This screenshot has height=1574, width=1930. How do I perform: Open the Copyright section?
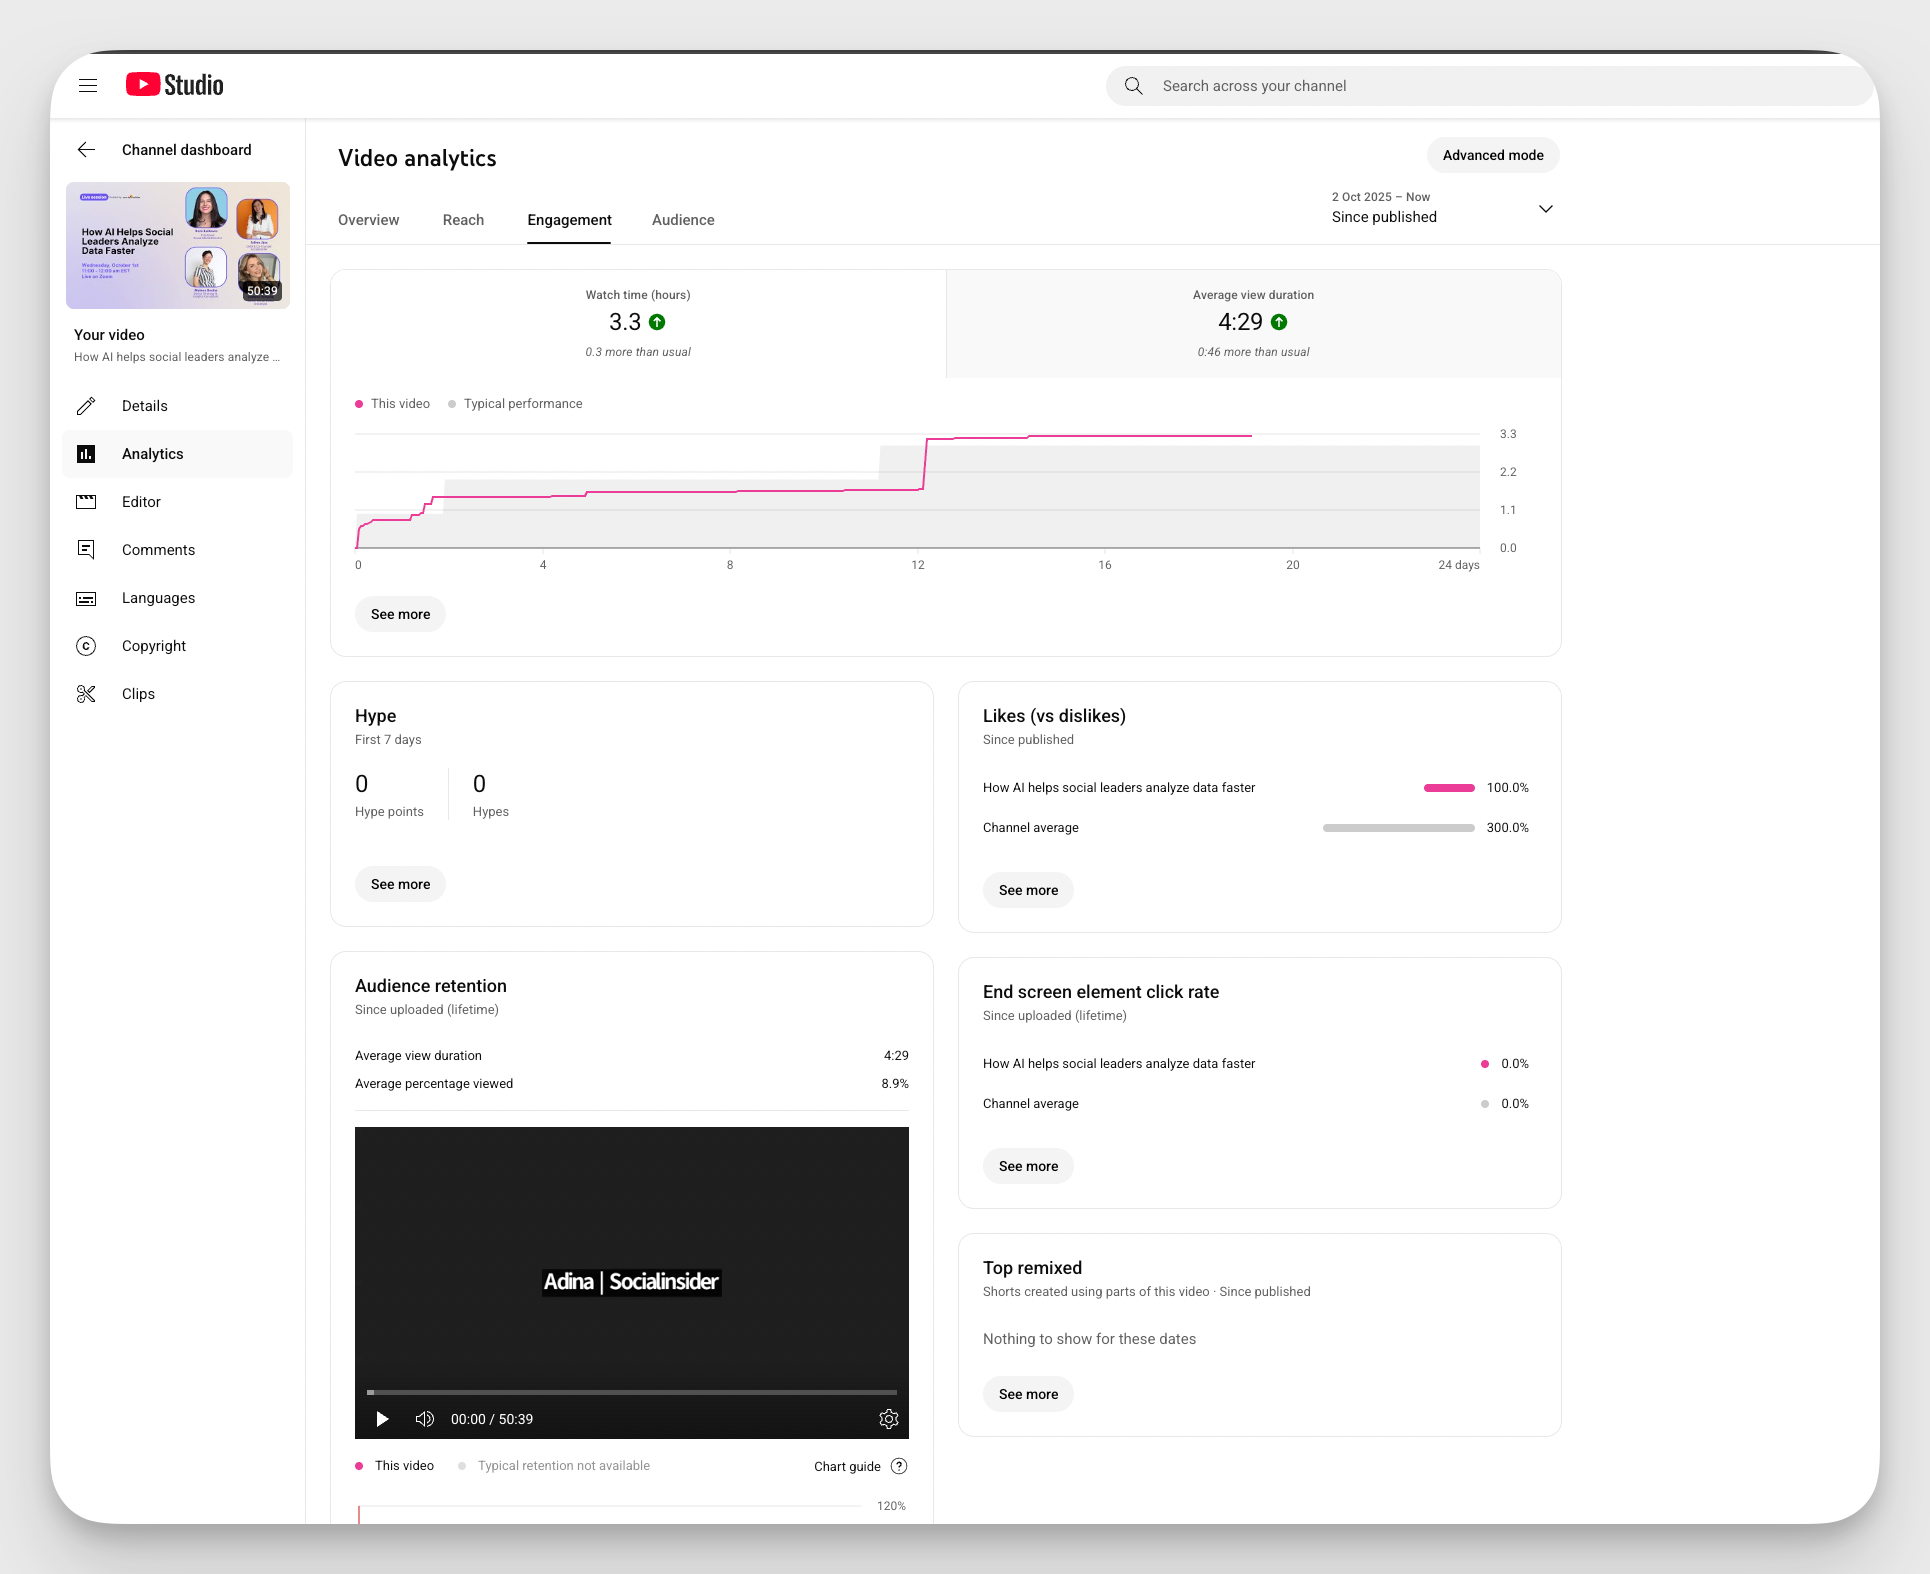(154, 646)
